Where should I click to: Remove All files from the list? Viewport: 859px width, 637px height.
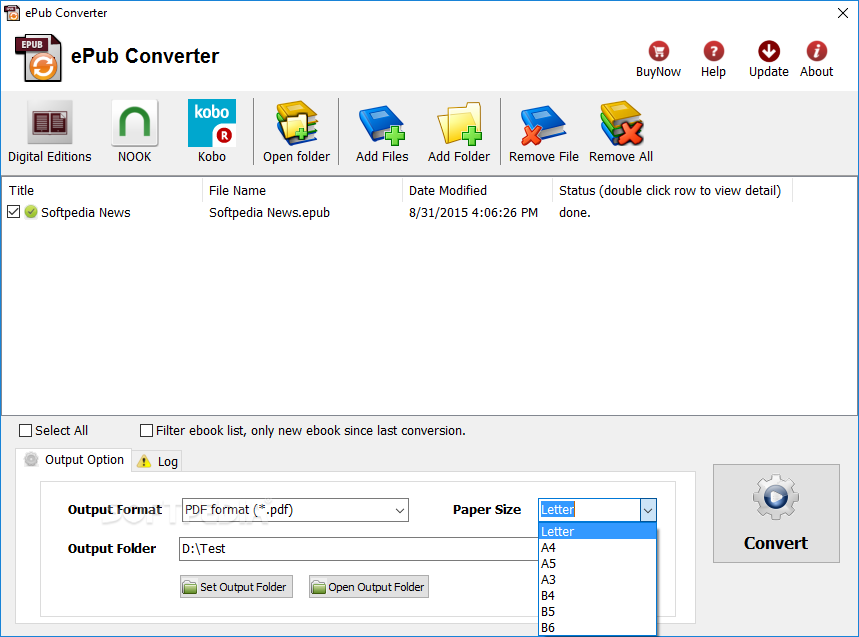coord(621,131)
